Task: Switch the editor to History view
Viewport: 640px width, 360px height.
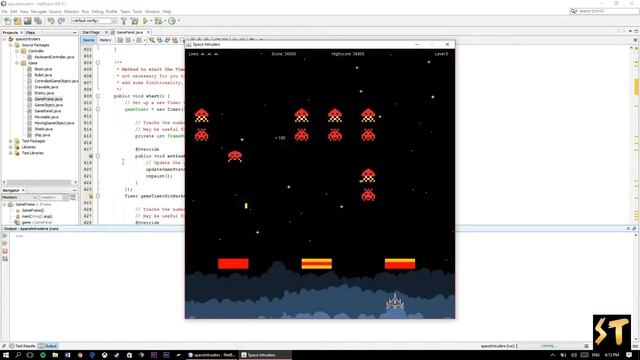Action: click(105, 40)
